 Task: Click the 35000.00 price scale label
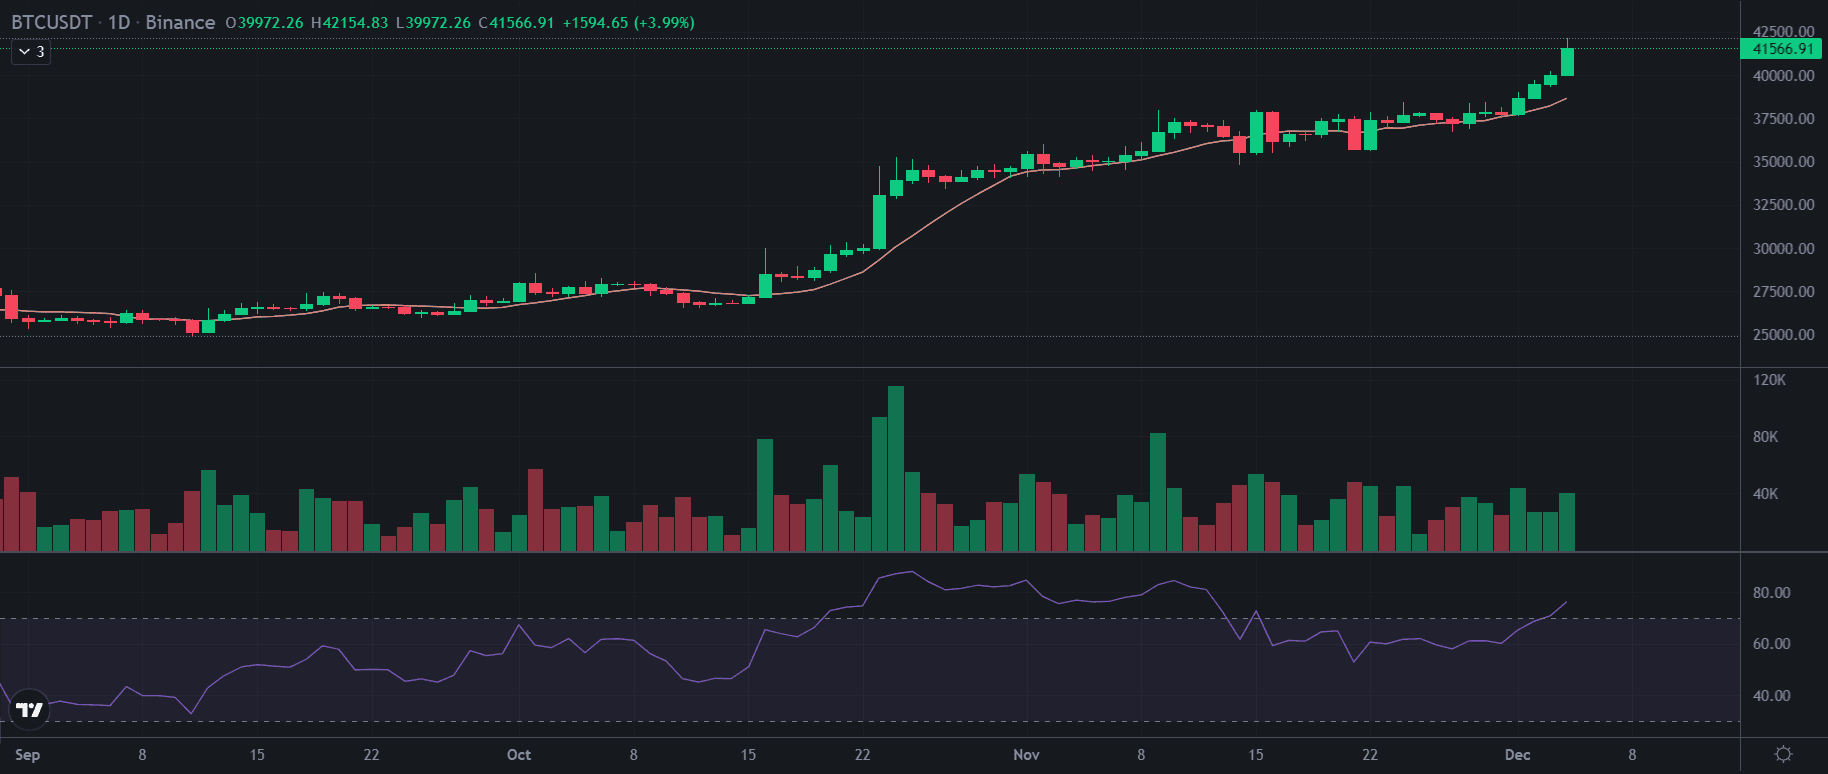(1783, 162)
